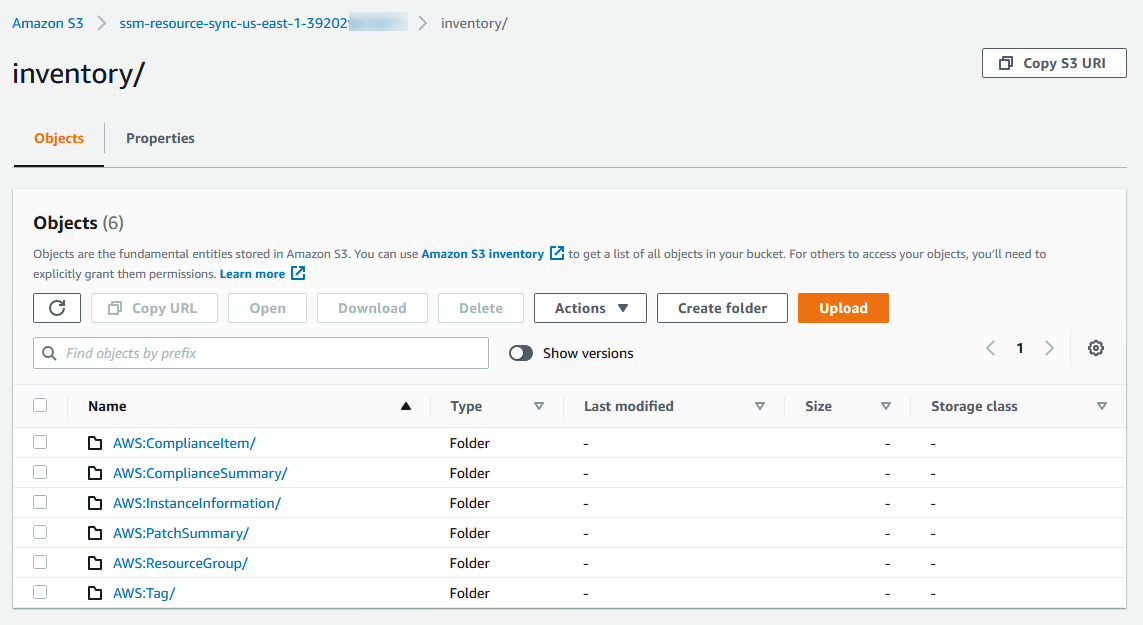Check the box for AWS:ResourceGroup/
This screenshot has width=1143, height=625.
[40, 562]
